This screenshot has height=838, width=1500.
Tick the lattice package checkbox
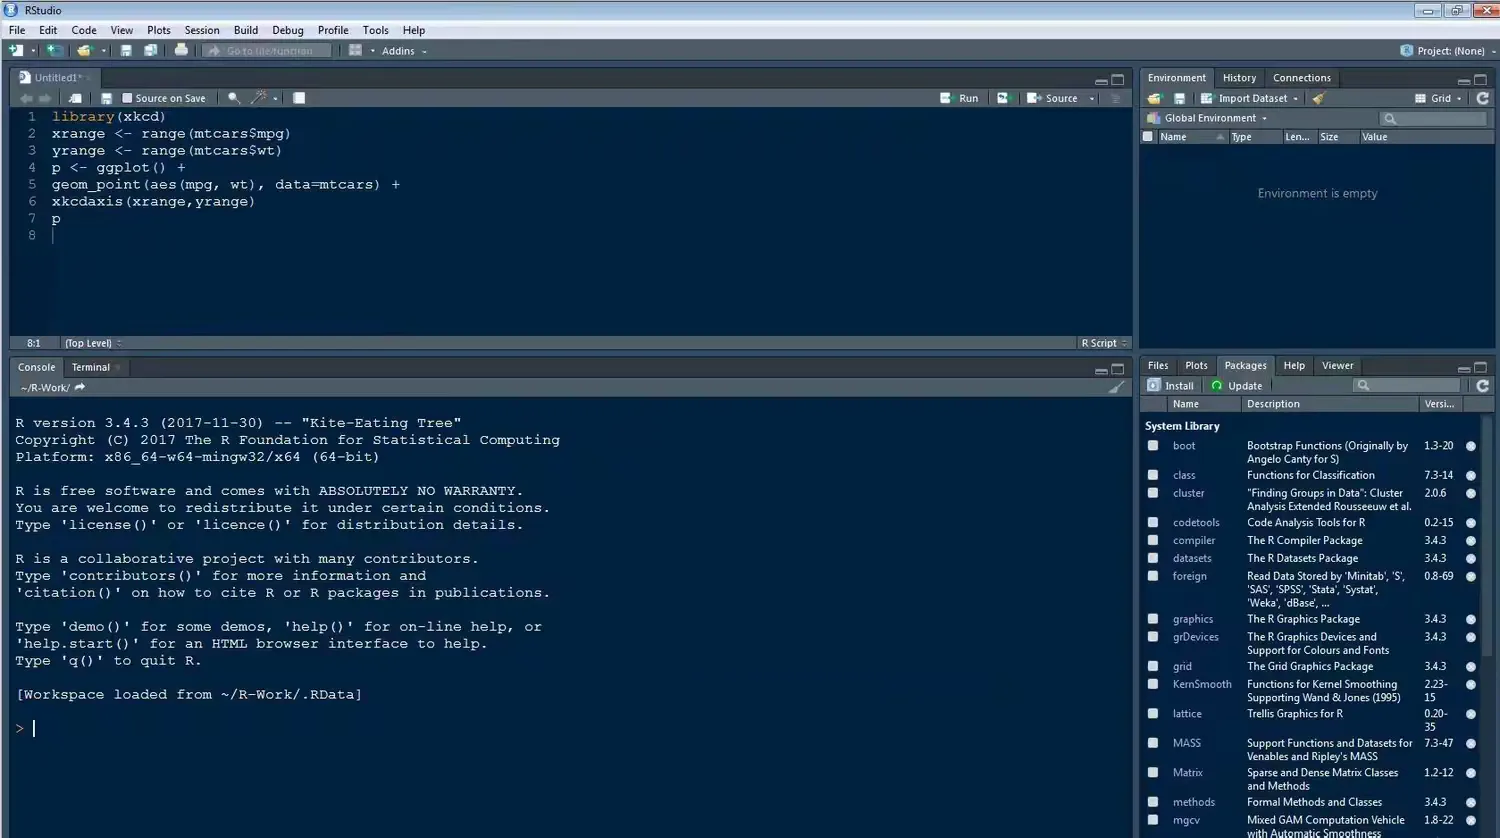(1153, 714)
